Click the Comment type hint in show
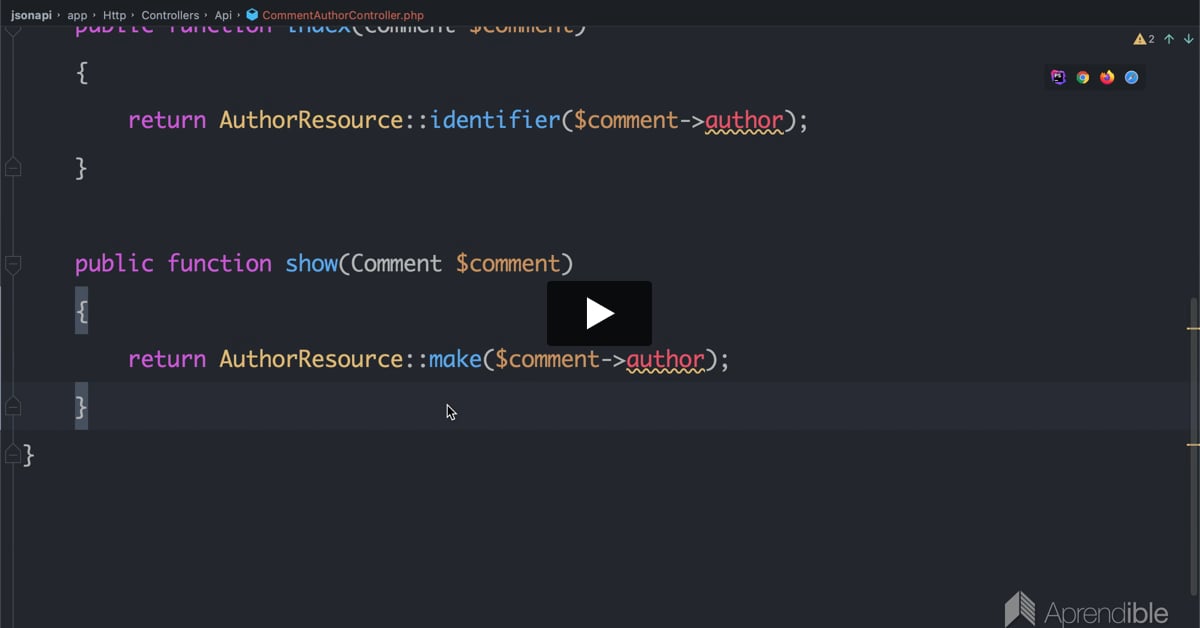Screen dimensions: 1200x628 (x=396, y=264)
